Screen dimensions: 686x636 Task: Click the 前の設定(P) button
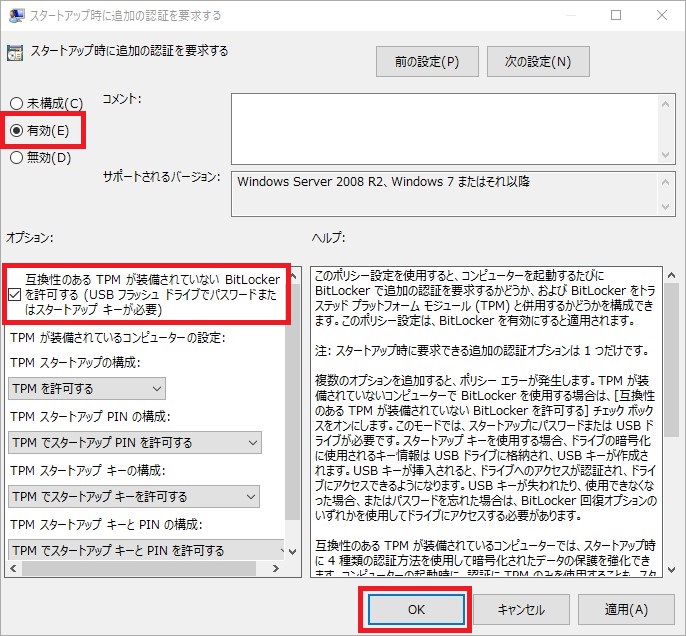pyautogui.click(x=427, y=62)
